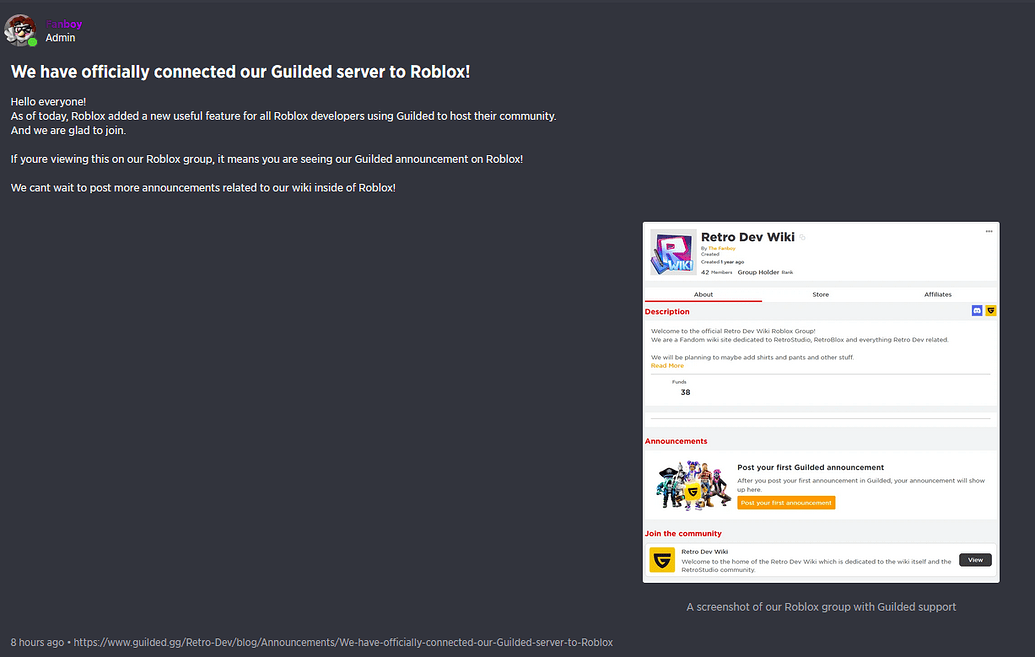1035x657 pixels.
Task: Select the Guilded shield next to Retro Dev Wiki listing
Action: (661, 560)
